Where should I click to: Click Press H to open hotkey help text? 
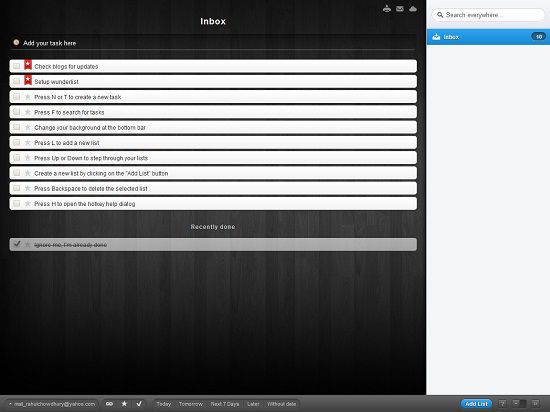(85, 204)
